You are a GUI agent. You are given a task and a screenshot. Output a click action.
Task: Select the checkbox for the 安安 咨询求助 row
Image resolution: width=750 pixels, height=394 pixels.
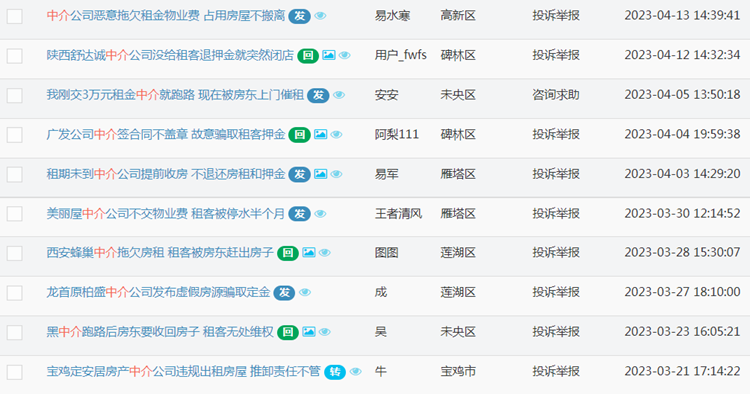(14, 95)
